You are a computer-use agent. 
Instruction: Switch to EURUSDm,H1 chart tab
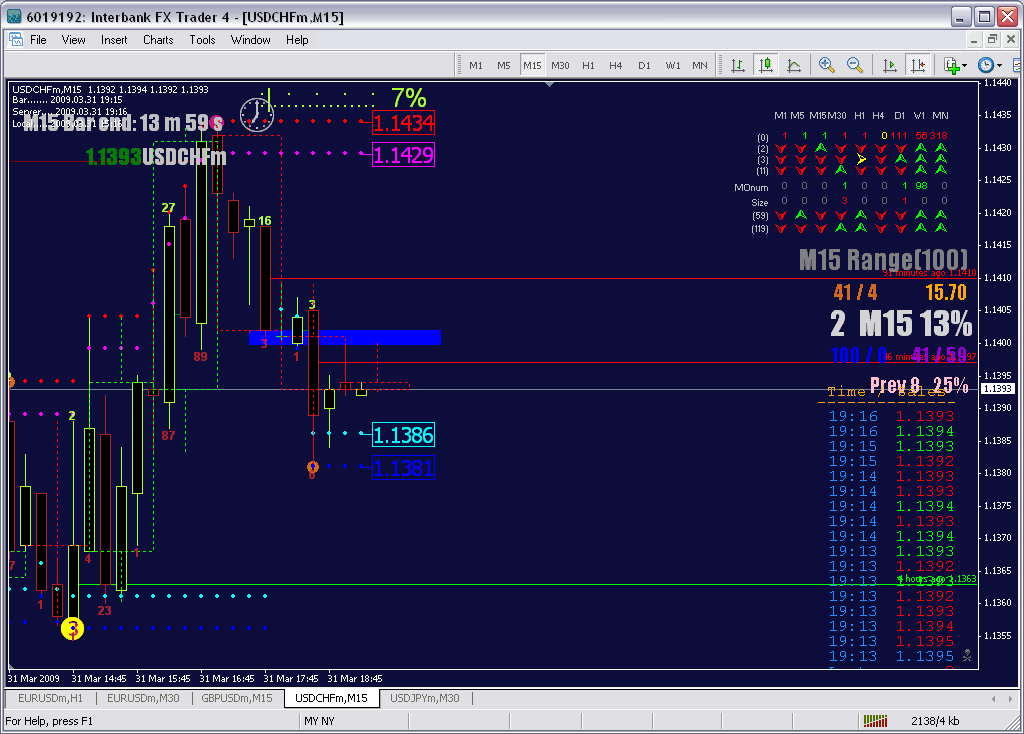coord(51,698)
